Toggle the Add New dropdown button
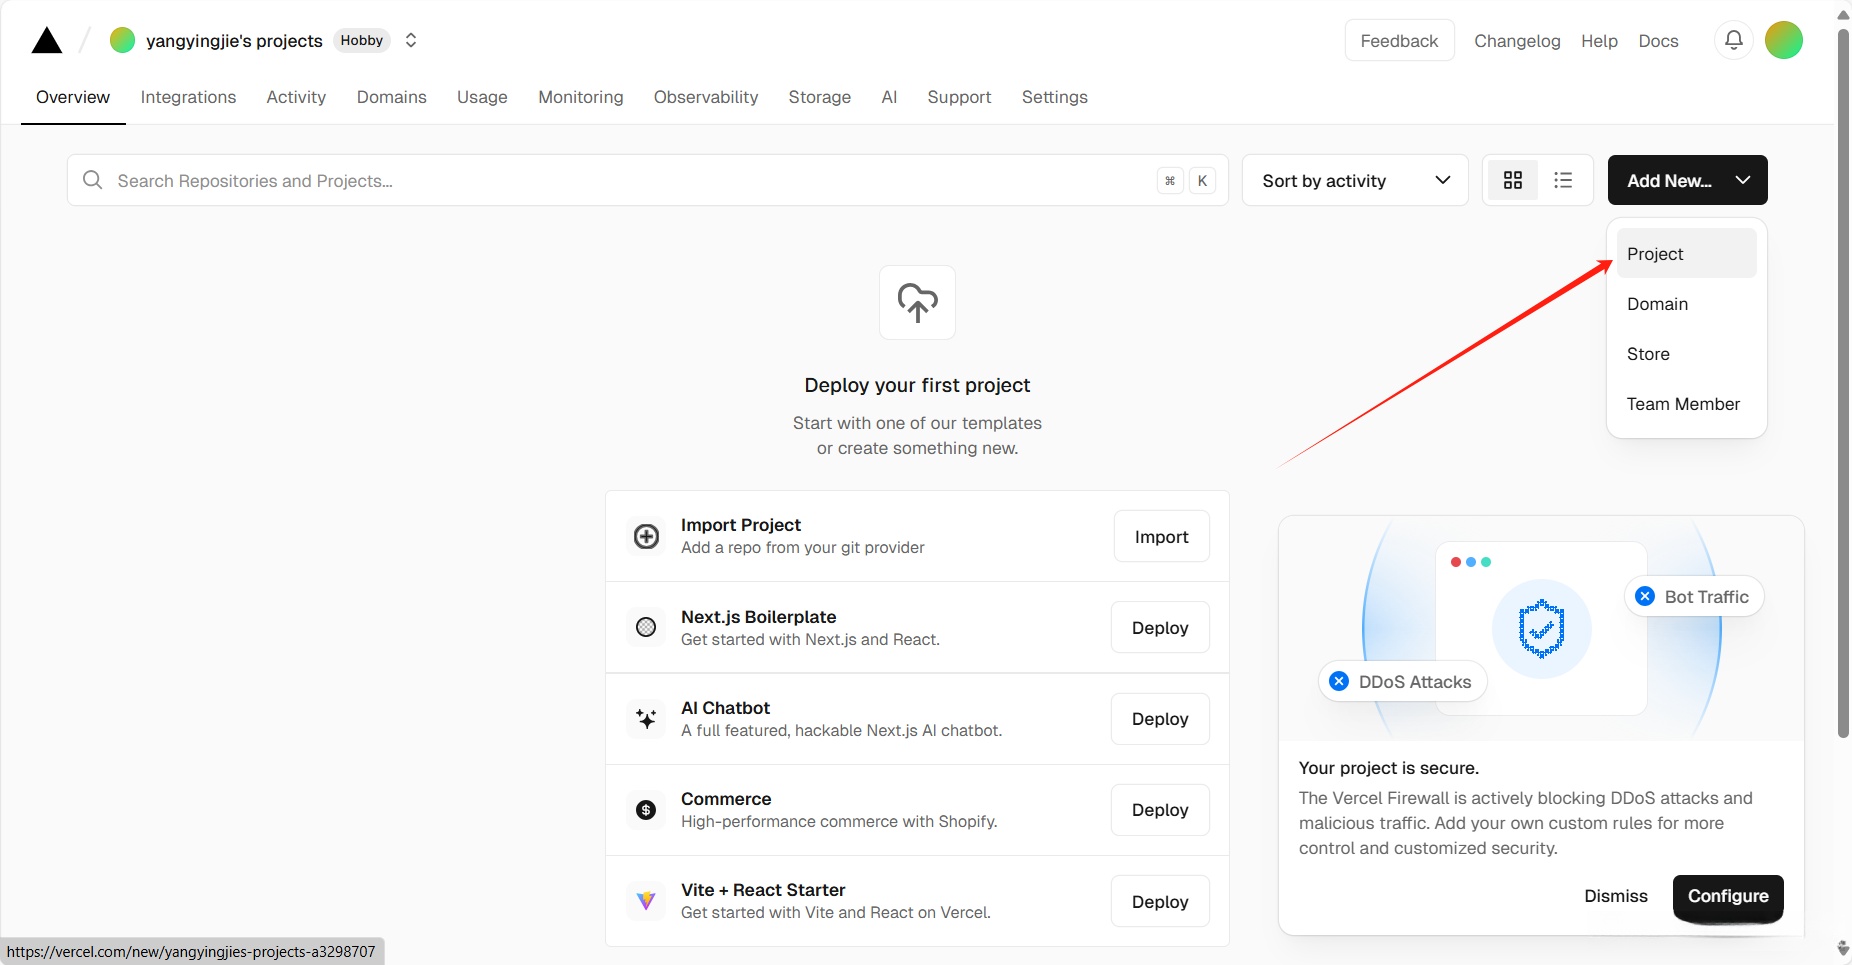Viewport: 1852px width, 965px height. point(1687,180)
